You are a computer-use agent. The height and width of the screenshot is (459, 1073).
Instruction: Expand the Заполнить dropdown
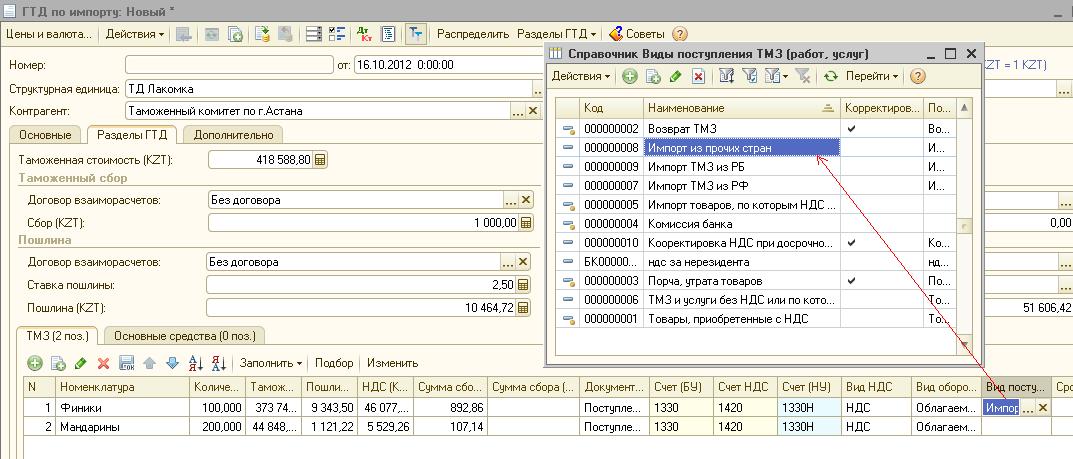click(x=271, y=363)
